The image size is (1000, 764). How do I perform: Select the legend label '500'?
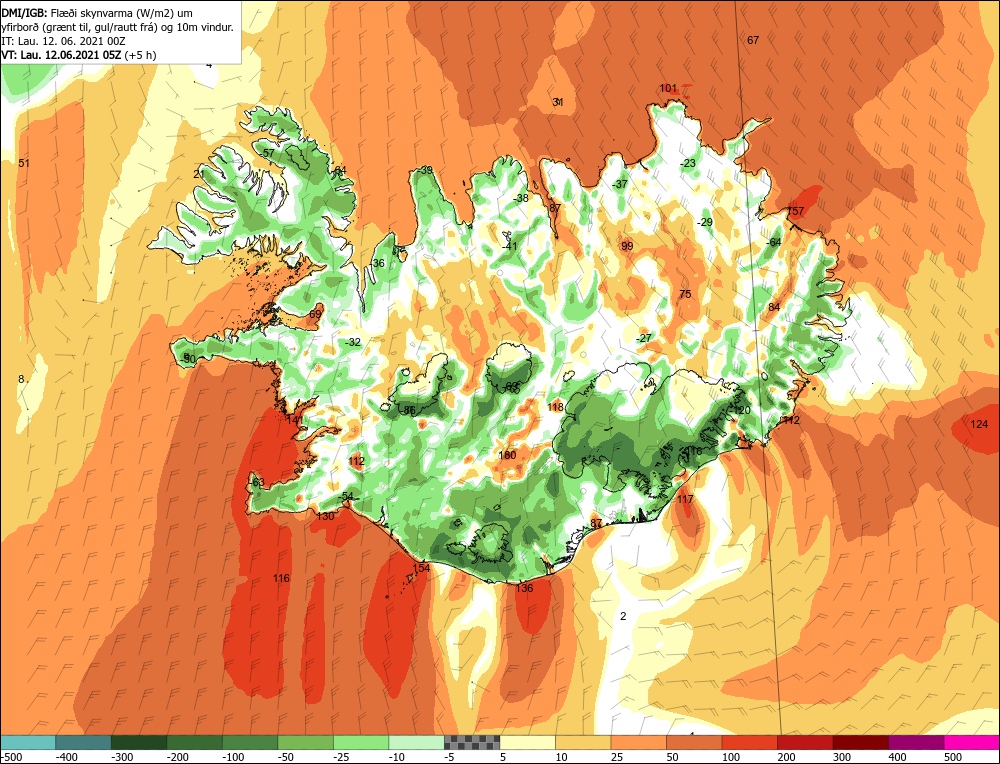[x=953, y=757]
